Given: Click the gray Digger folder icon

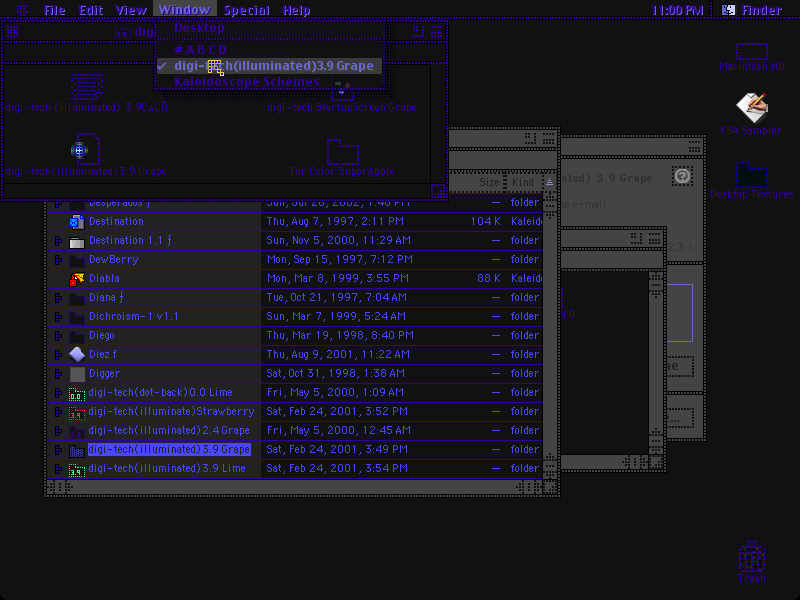Looking at the screenshot, I should (x=77, y=374).
